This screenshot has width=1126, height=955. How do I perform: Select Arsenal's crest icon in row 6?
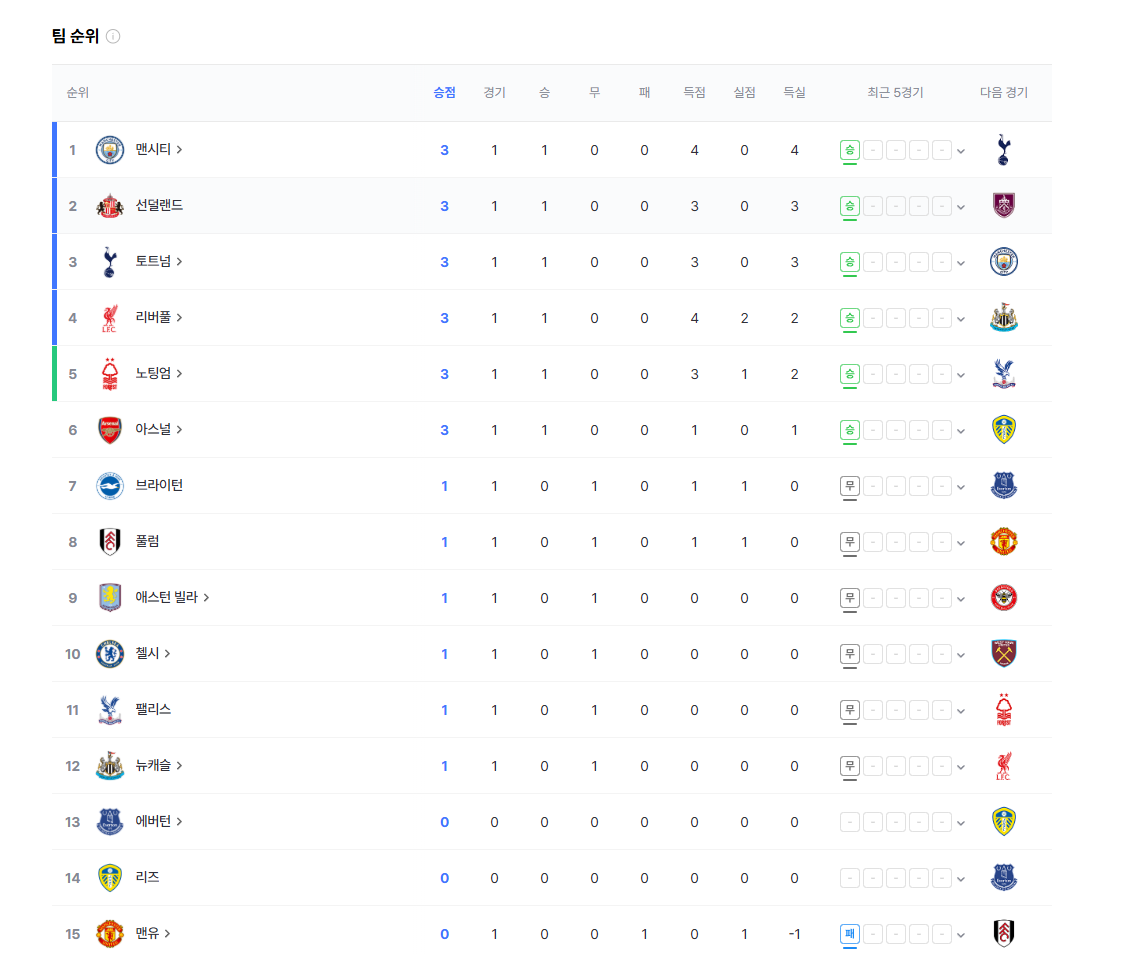[x=110, y=430]
